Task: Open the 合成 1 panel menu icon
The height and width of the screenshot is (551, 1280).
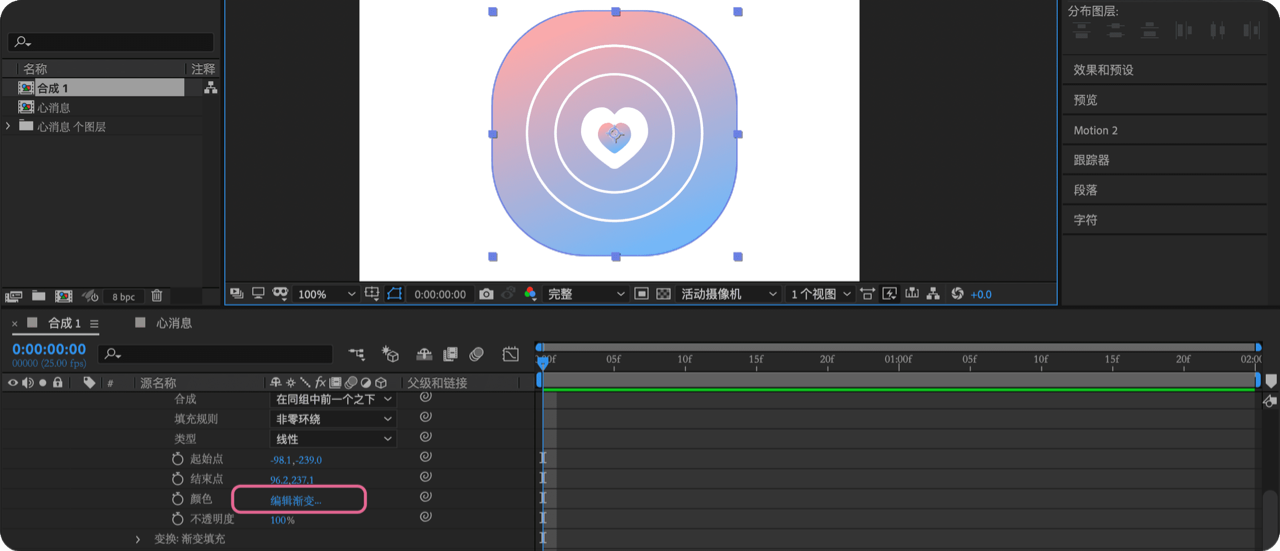Action: point(94,324)
